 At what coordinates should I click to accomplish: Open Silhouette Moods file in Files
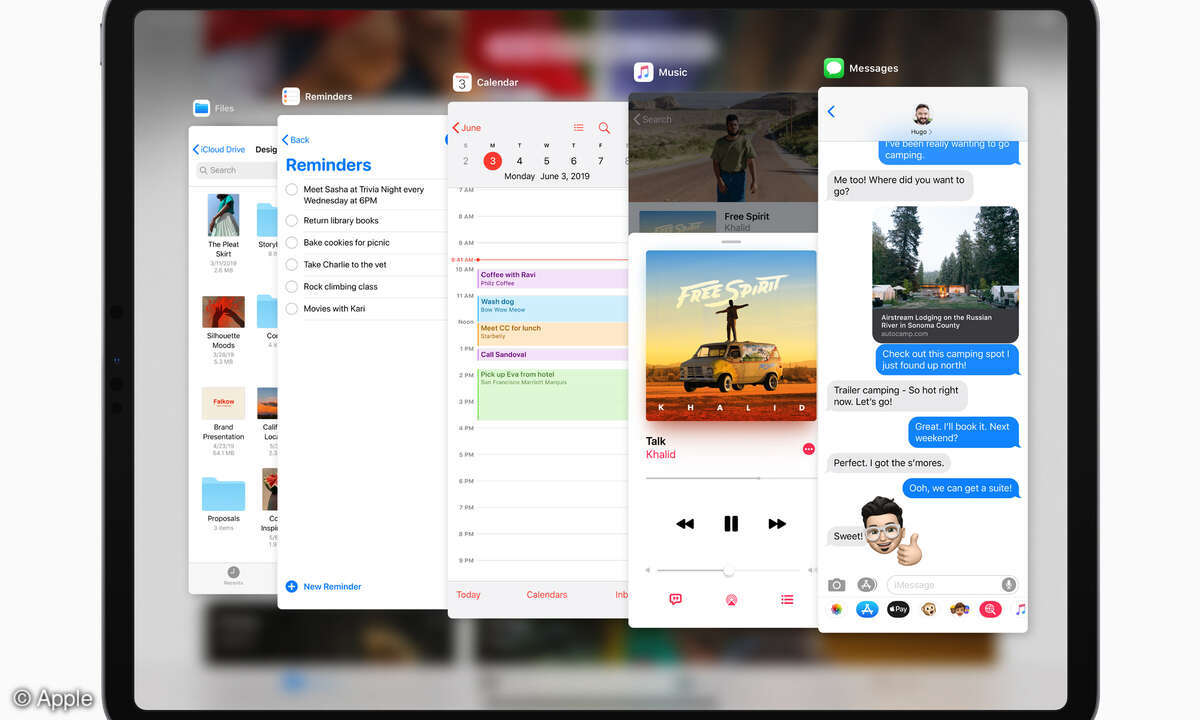tap(223, 312)
